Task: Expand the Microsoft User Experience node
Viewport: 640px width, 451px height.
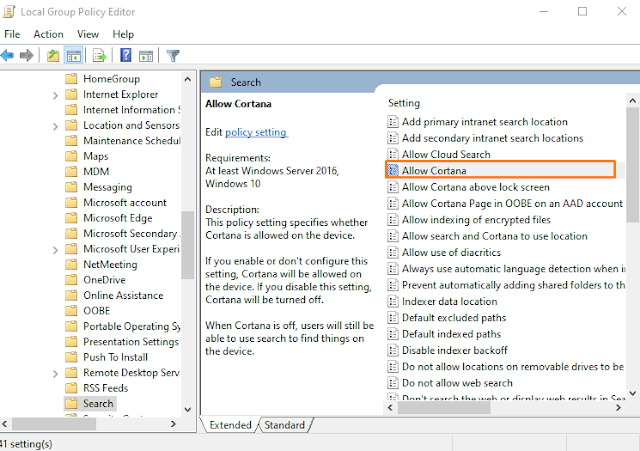Action: tap(56, 250)
